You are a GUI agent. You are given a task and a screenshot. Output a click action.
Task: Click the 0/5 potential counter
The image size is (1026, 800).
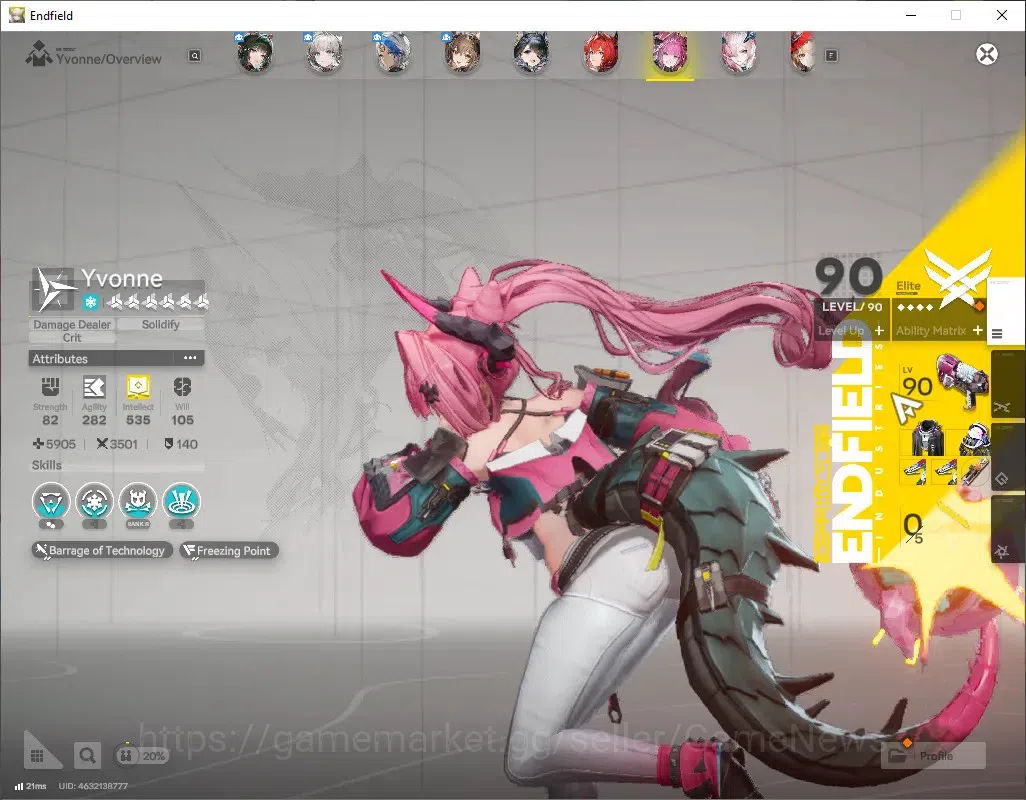[x=913, y=529]
